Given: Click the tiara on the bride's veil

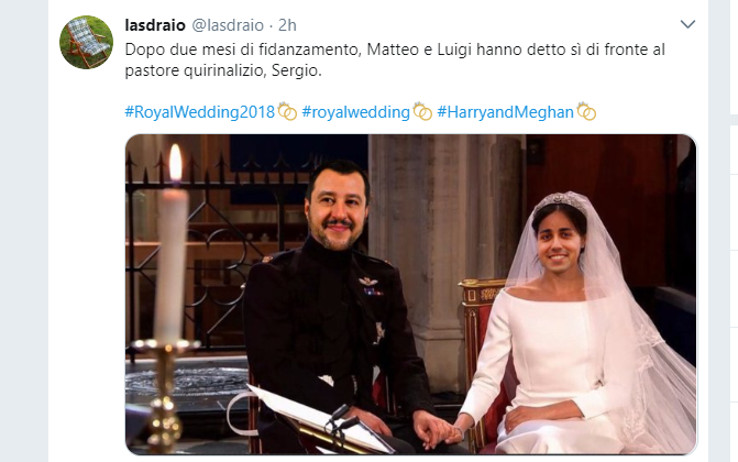Looking at the screenshot, I should coord(560,201).
